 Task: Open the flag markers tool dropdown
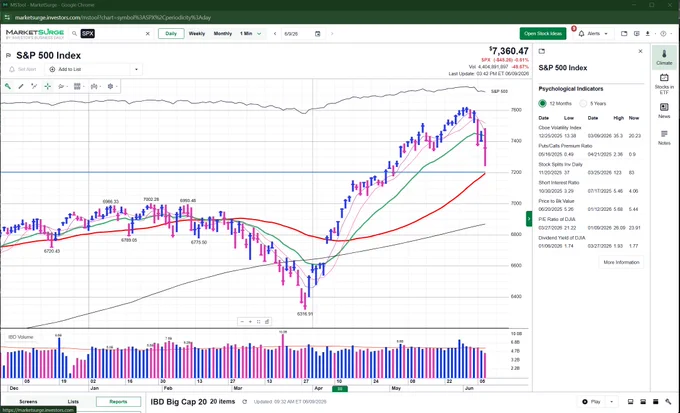(x=63, y=86)
